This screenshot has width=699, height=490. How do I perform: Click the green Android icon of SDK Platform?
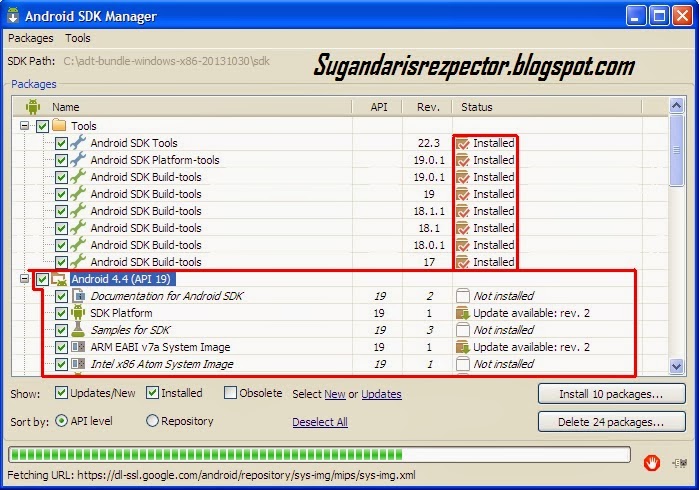click(78, 313)
